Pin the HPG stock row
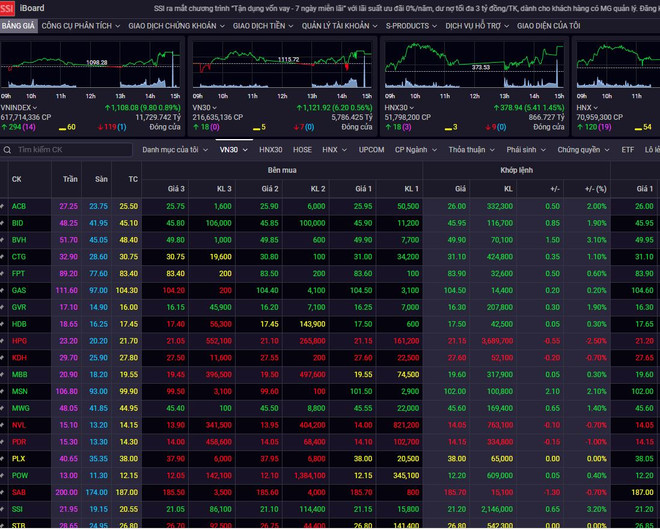Image resolution: width=660 pixels, height=530 pixels. pos(3,341)
